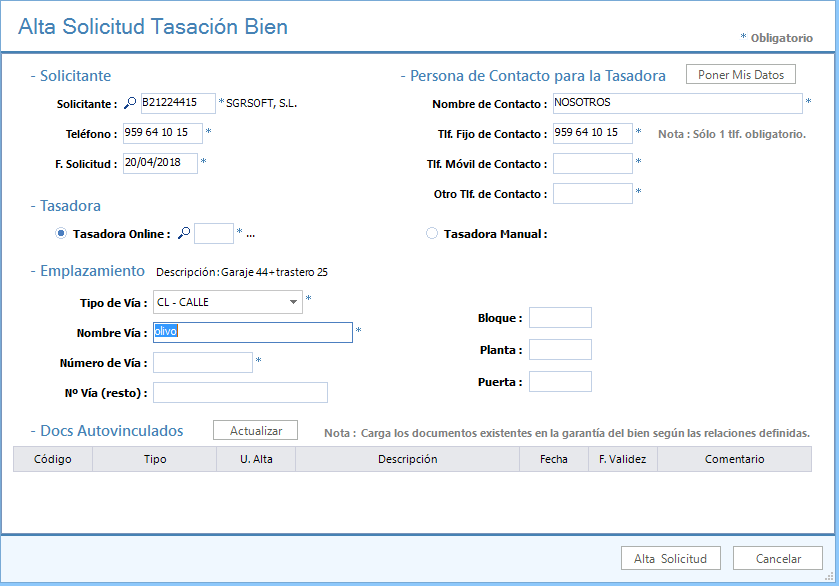This screenshot has width=839, height=586.
Task: Click the Fecha column header
Action: click(554, 459)
